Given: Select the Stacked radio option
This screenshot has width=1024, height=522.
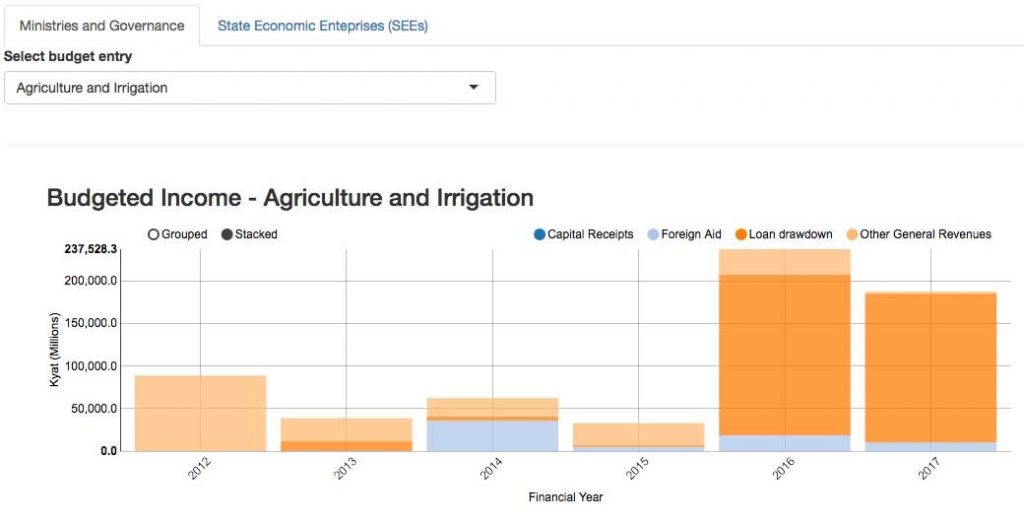Looking at the screenshot, I should [249, 234].
